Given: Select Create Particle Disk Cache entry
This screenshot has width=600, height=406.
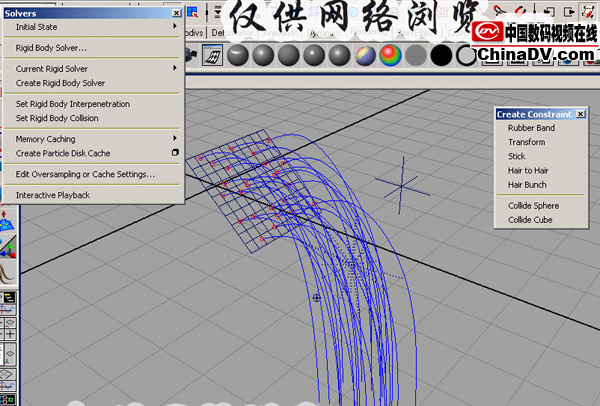Looking at the screenshot, I should (63, 153).
